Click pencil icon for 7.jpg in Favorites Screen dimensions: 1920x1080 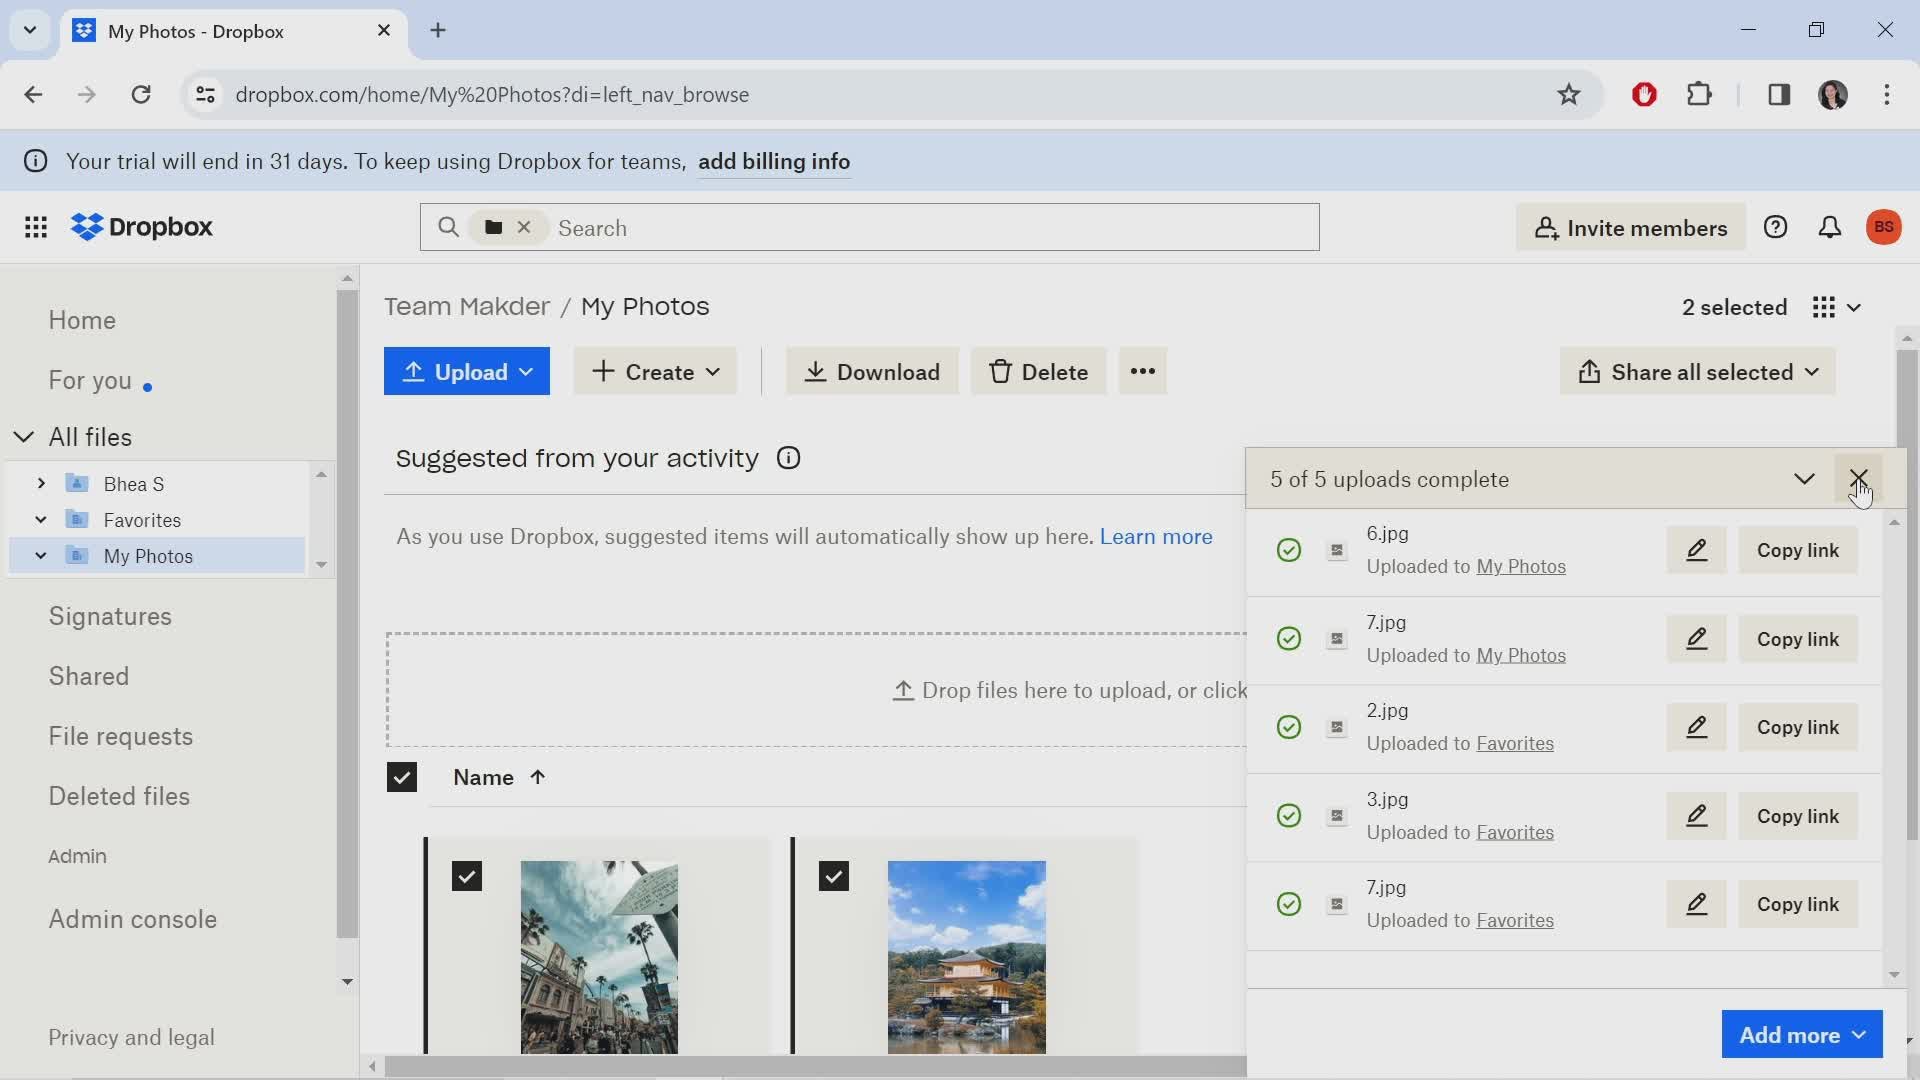1696,904
